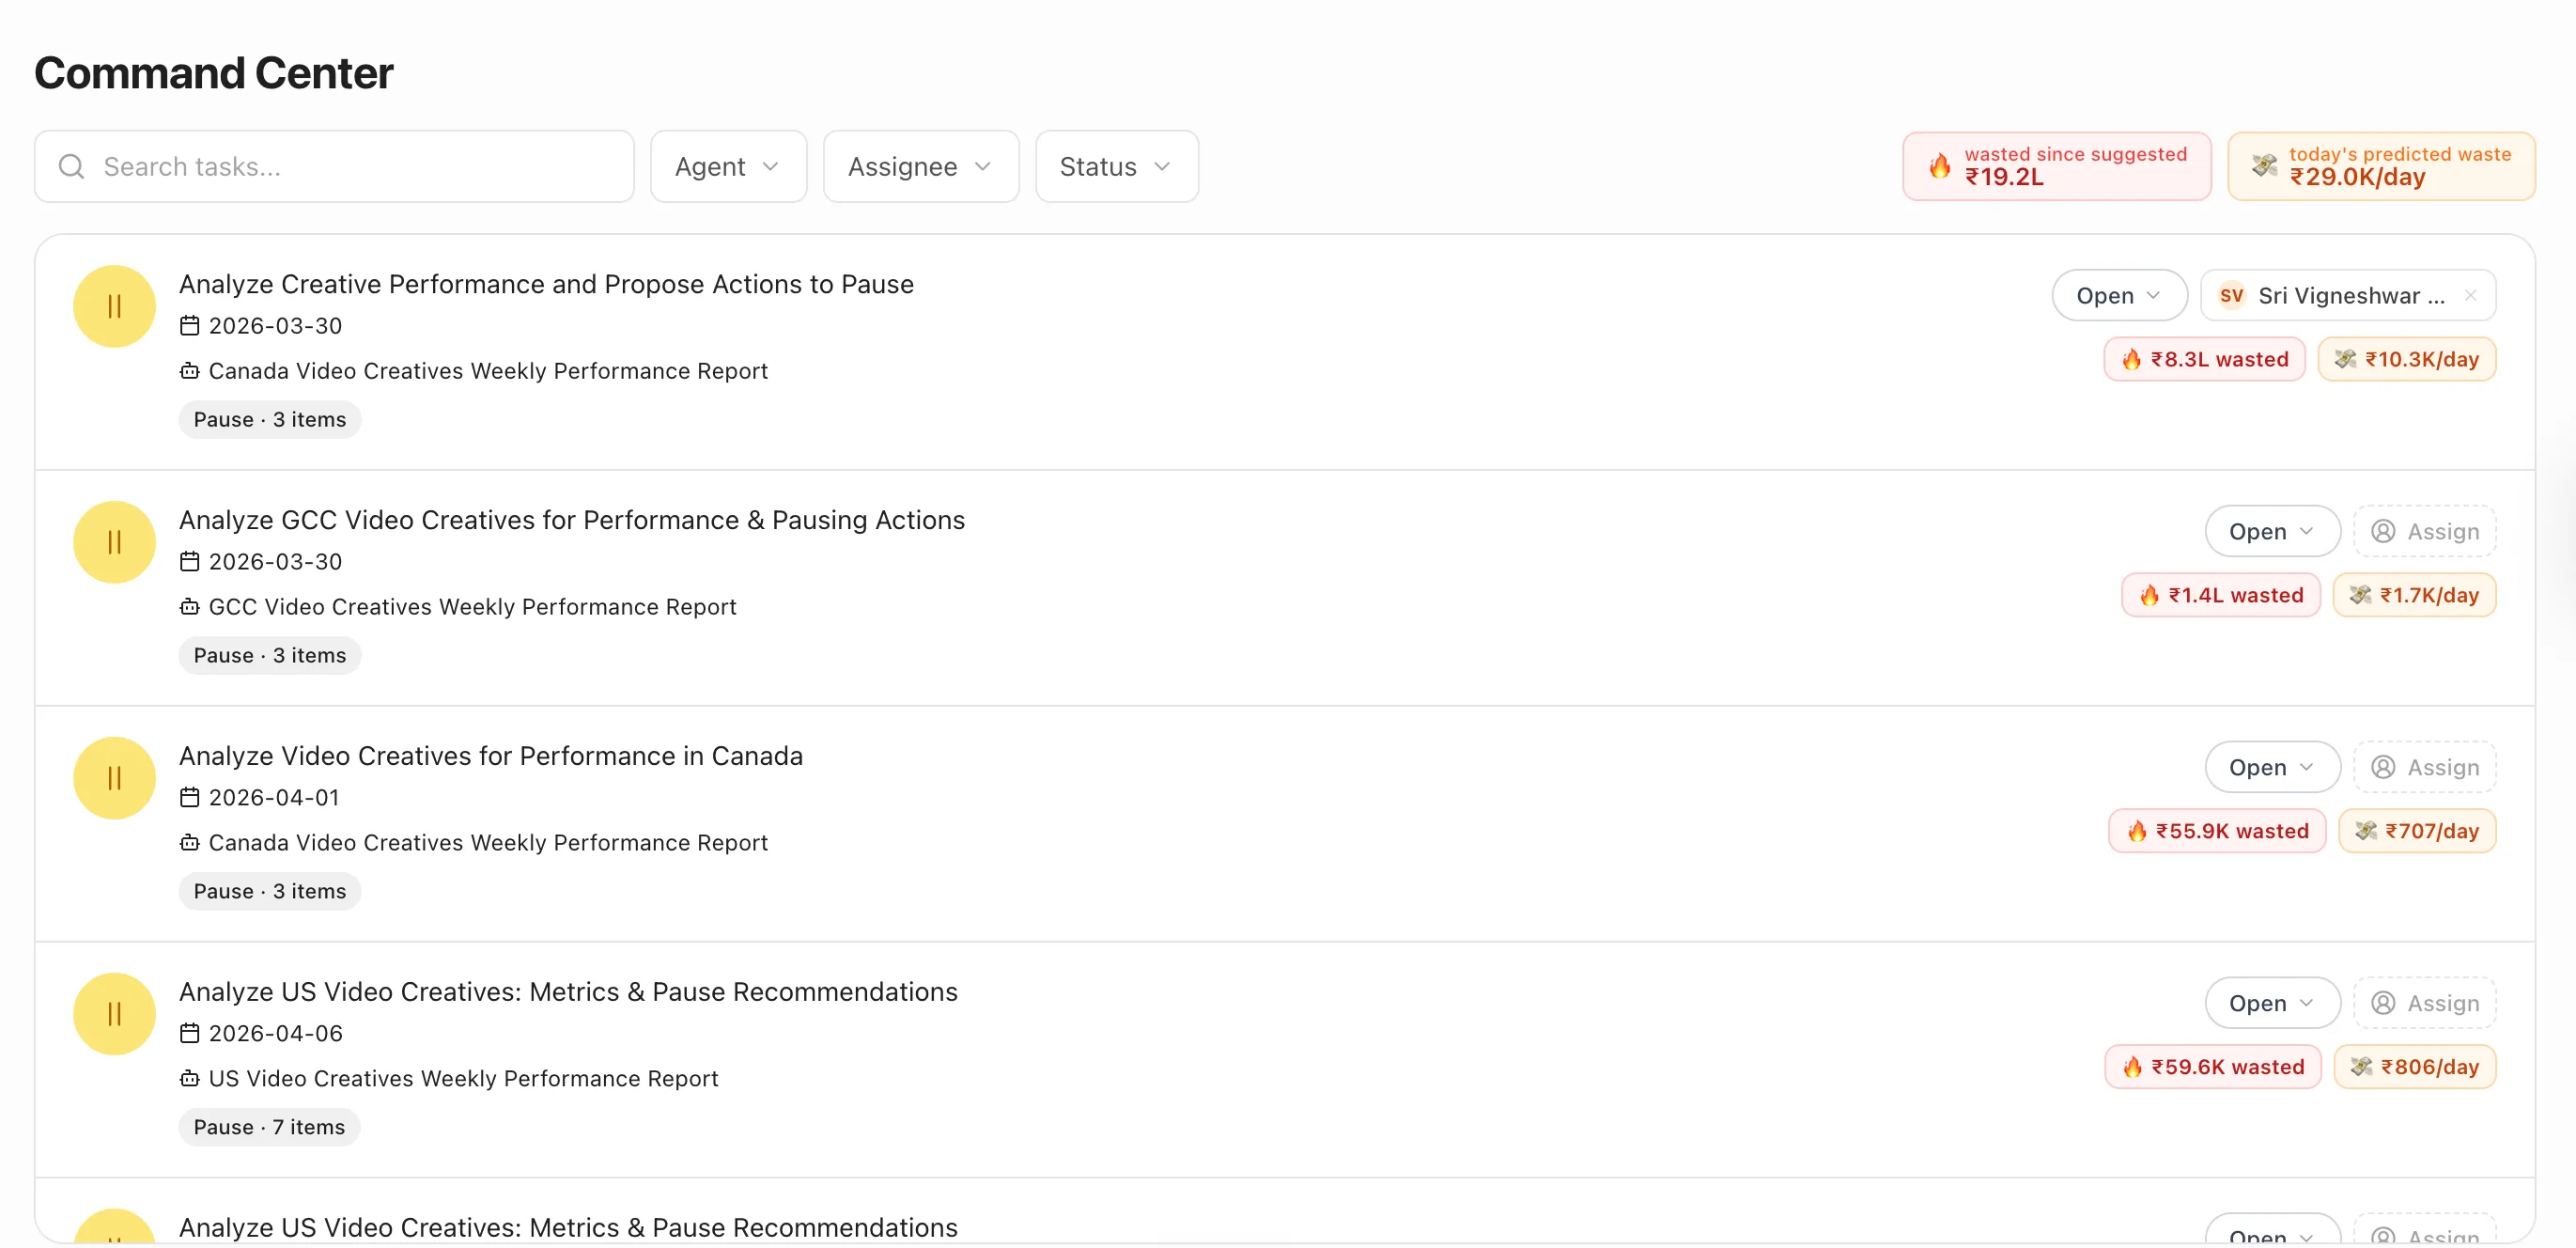
Task: Click Pause · 3 items tag under GCC task
Action: tap(270, 656)
